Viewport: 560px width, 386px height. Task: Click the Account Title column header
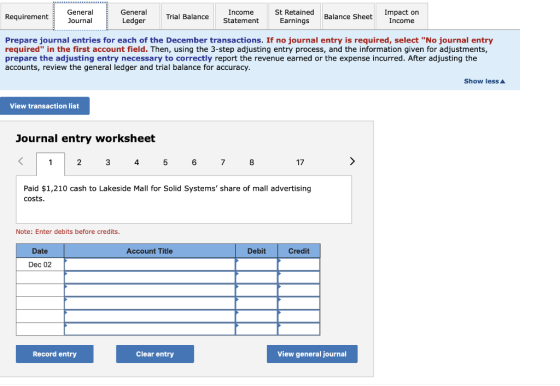[x=150, y=251]
